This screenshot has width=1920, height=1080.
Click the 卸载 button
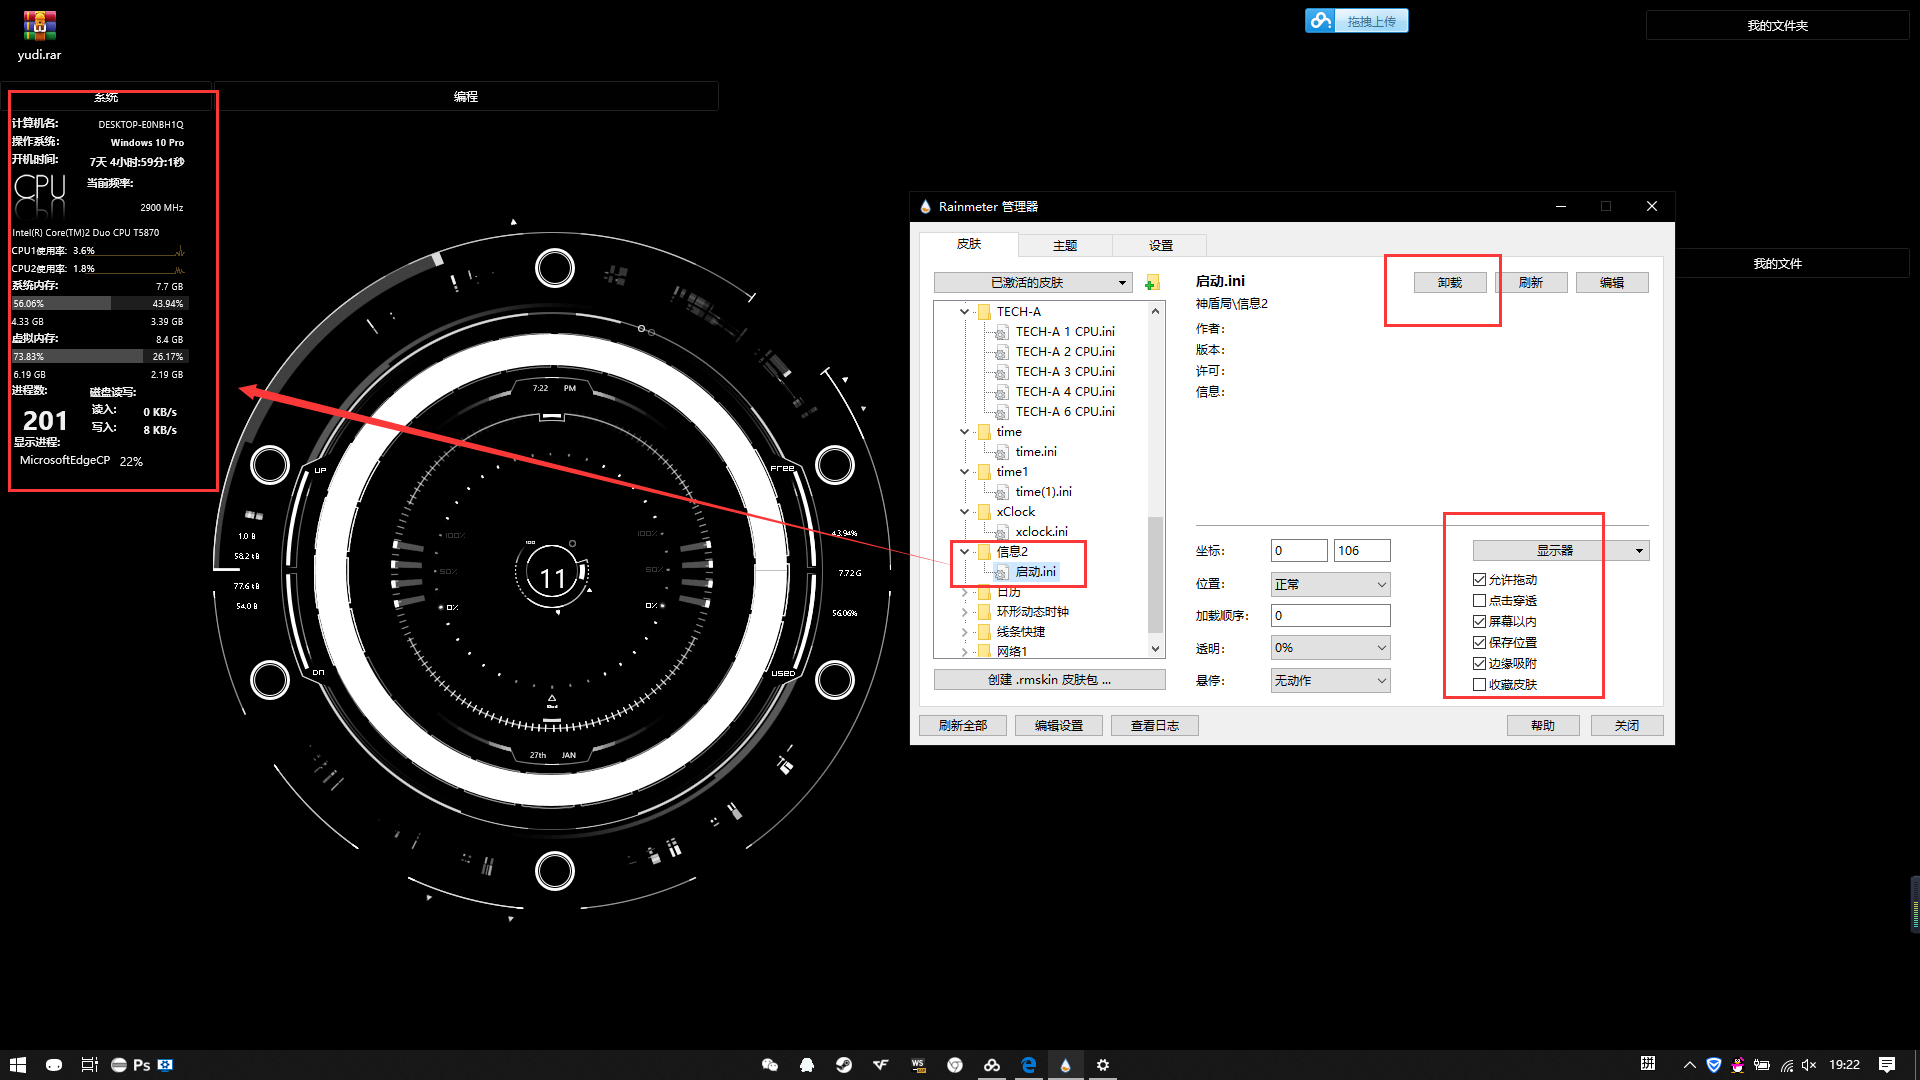[x=1449, y=283]
